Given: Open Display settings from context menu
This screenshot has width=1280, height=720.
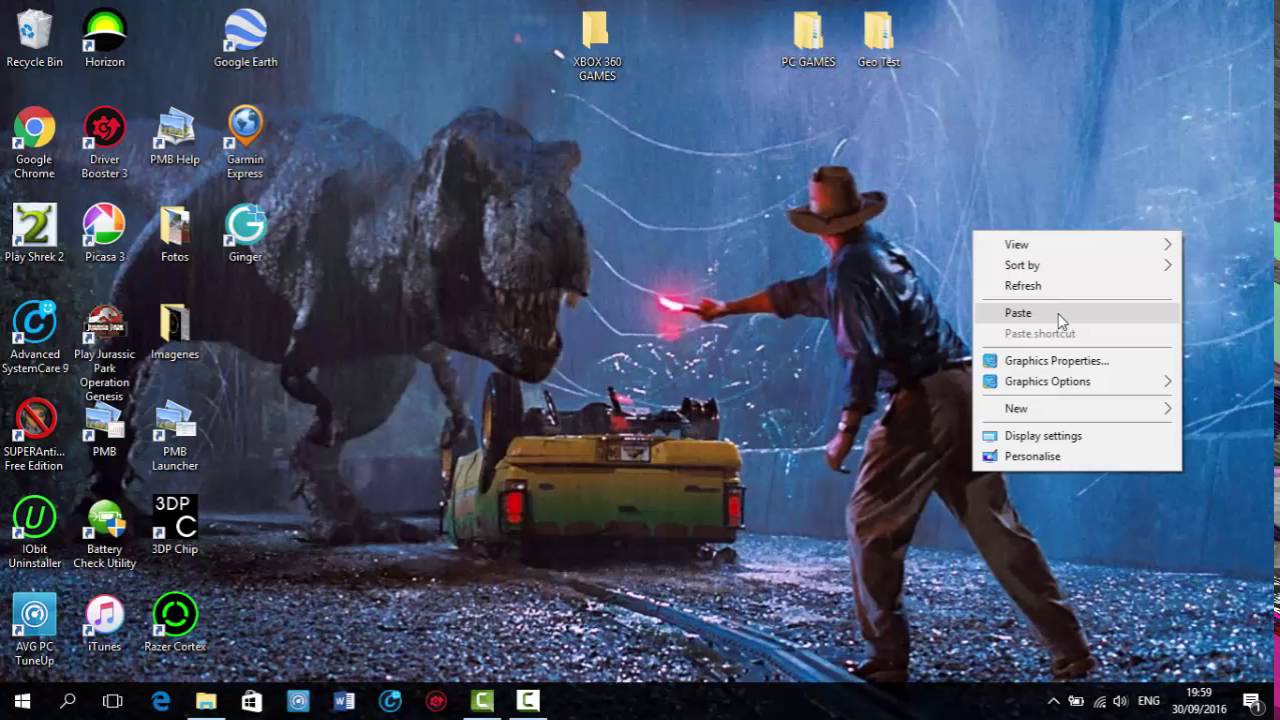Looking at the screenshot, I should point(1077,435).
